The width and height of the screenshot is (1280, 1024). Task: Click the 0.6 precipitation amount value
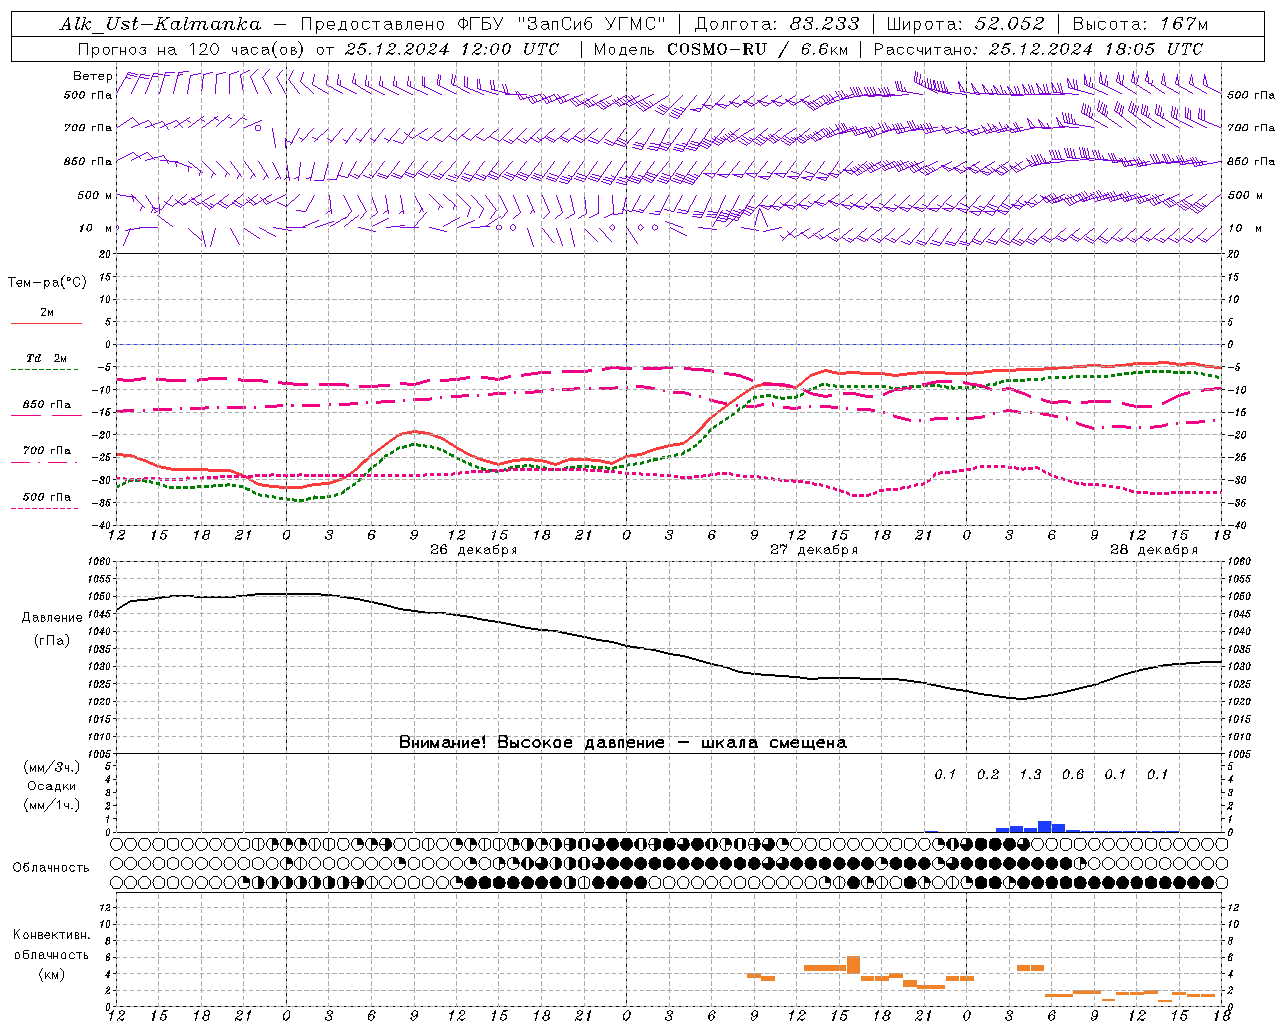coord(1073,774)
